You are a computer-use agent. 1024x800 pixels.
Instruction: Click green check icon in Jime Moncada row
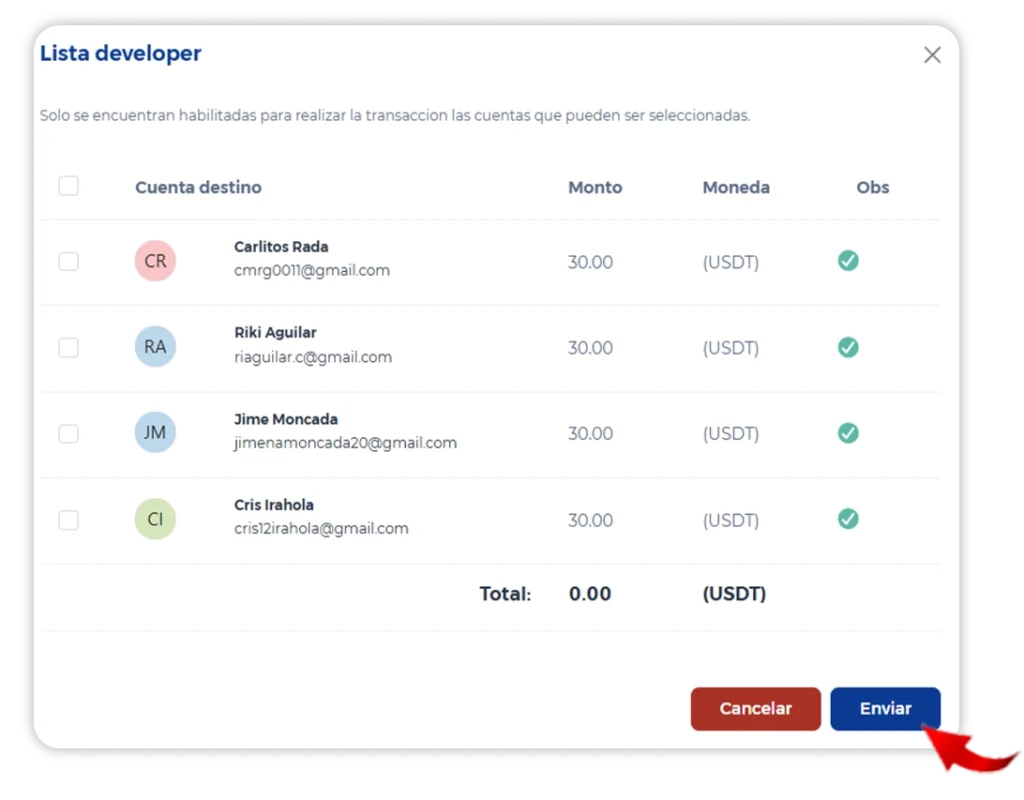tap(848, 433)
